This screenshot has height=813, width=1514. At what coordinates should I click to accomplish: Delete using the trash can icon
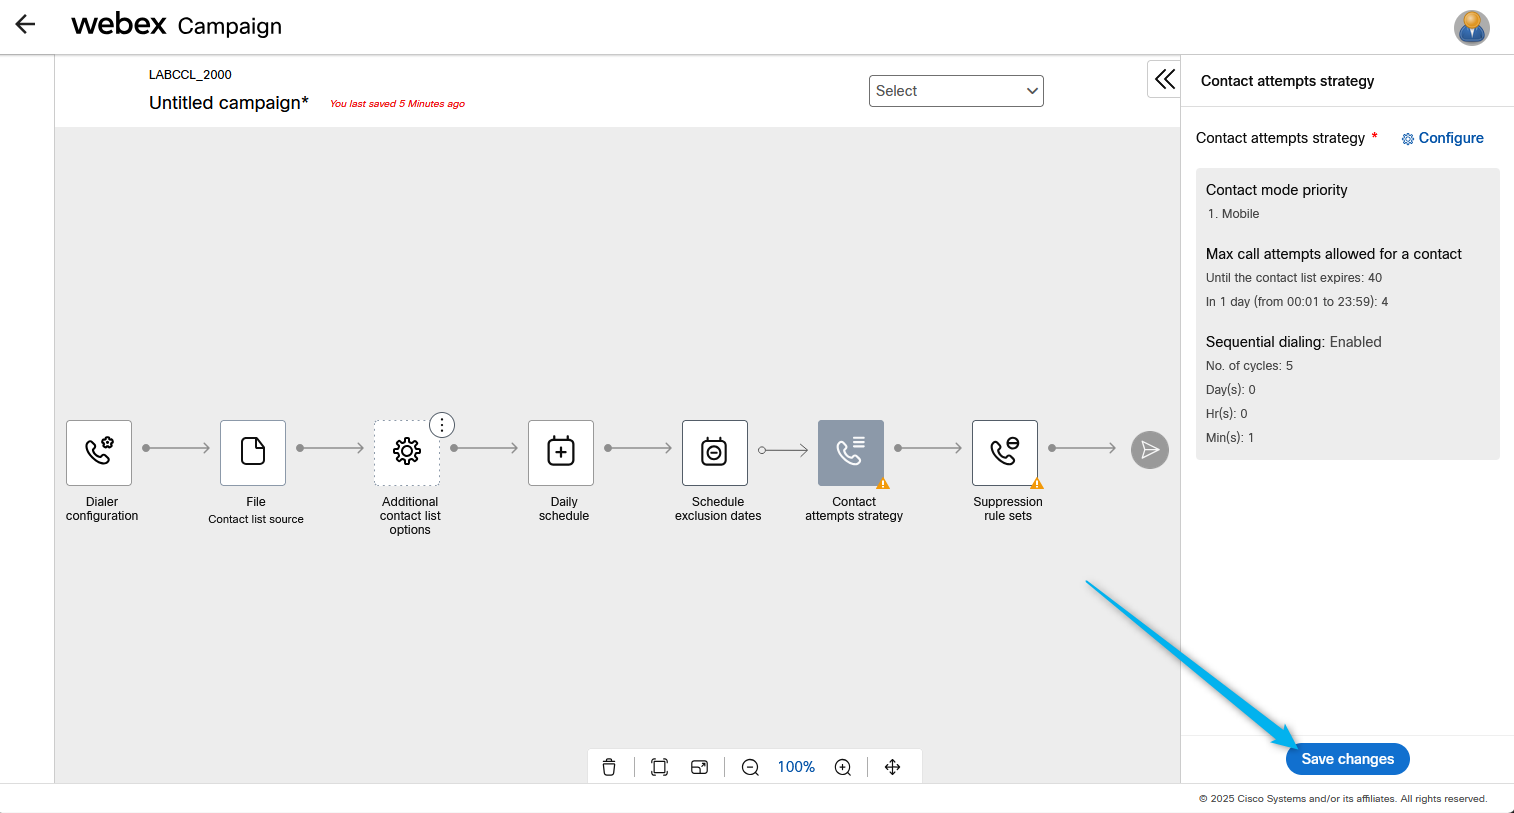(x=609, y=767)
